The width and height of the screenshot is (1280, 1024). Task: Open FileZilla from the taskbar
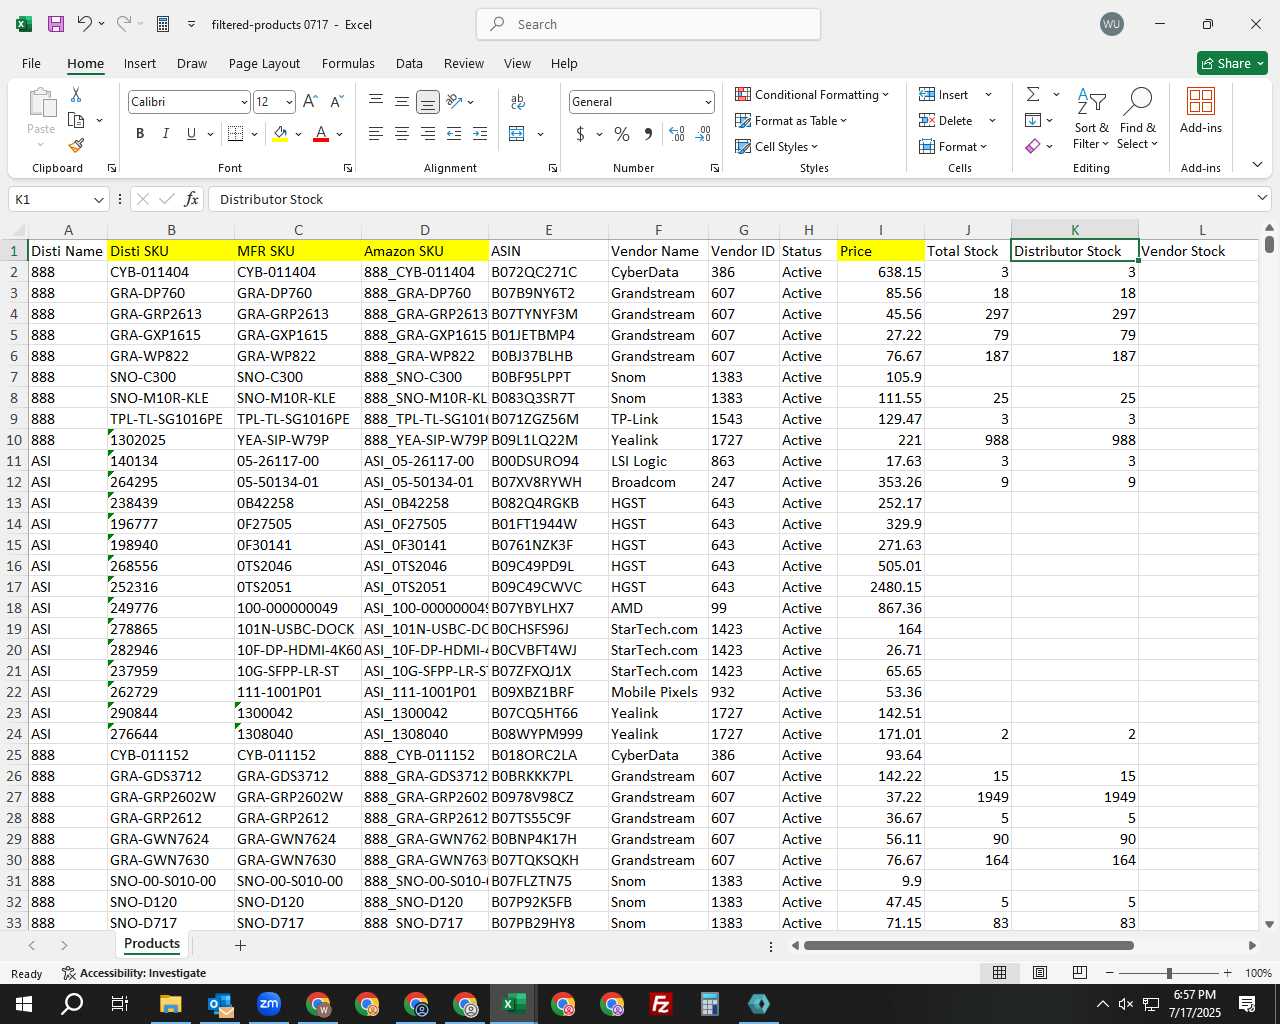pos(661,1004)
